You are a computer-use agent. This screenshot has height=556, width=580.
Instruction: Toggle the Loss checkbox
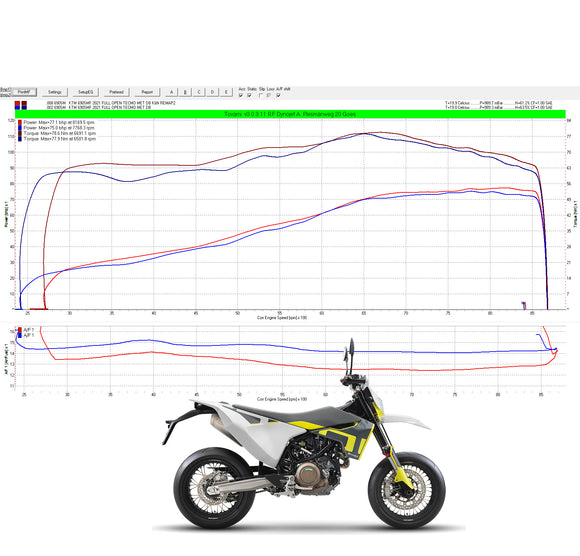269,95
